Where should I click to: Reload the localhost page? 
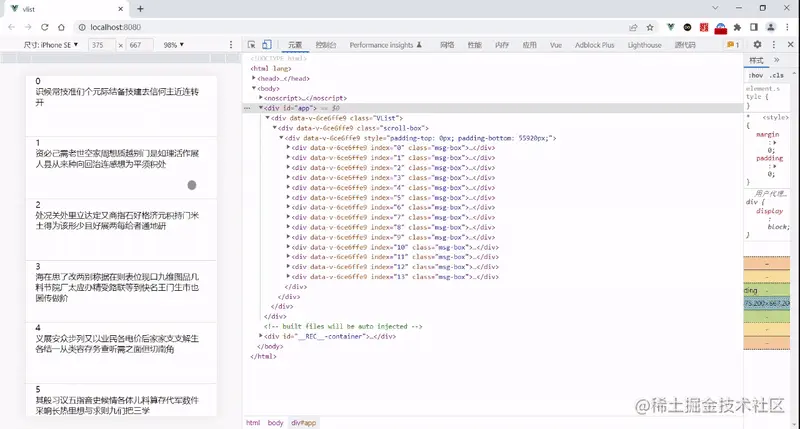point(45,27)
